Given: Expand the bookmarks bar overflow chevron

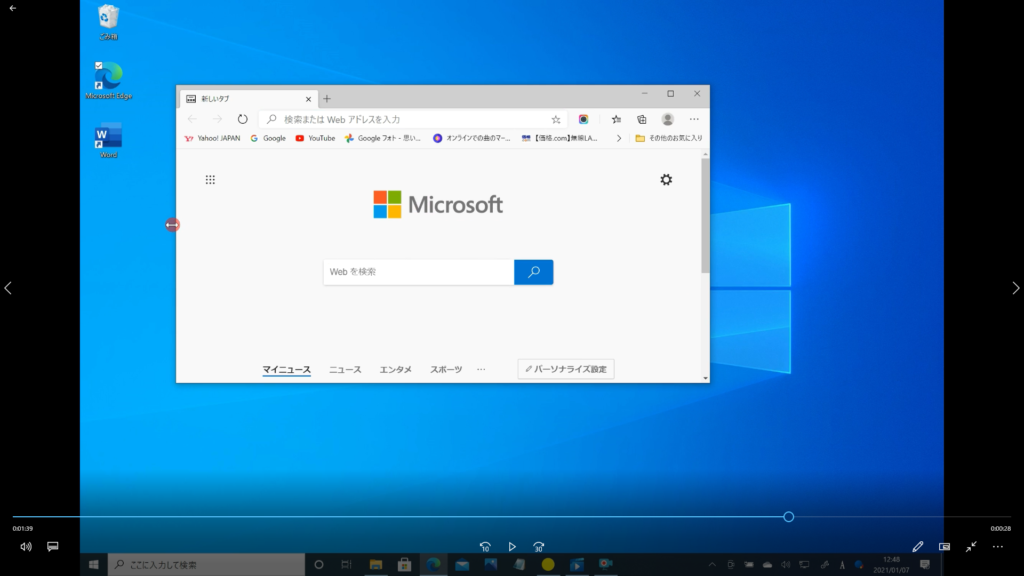Looking at the screenshot, I should 619,138.
